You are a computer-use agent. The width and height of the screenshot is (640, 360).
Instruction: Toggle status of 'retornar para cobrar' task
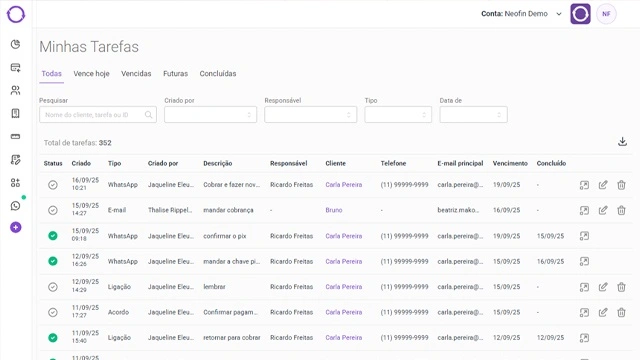pyautogui.click(x=53, y=338)
